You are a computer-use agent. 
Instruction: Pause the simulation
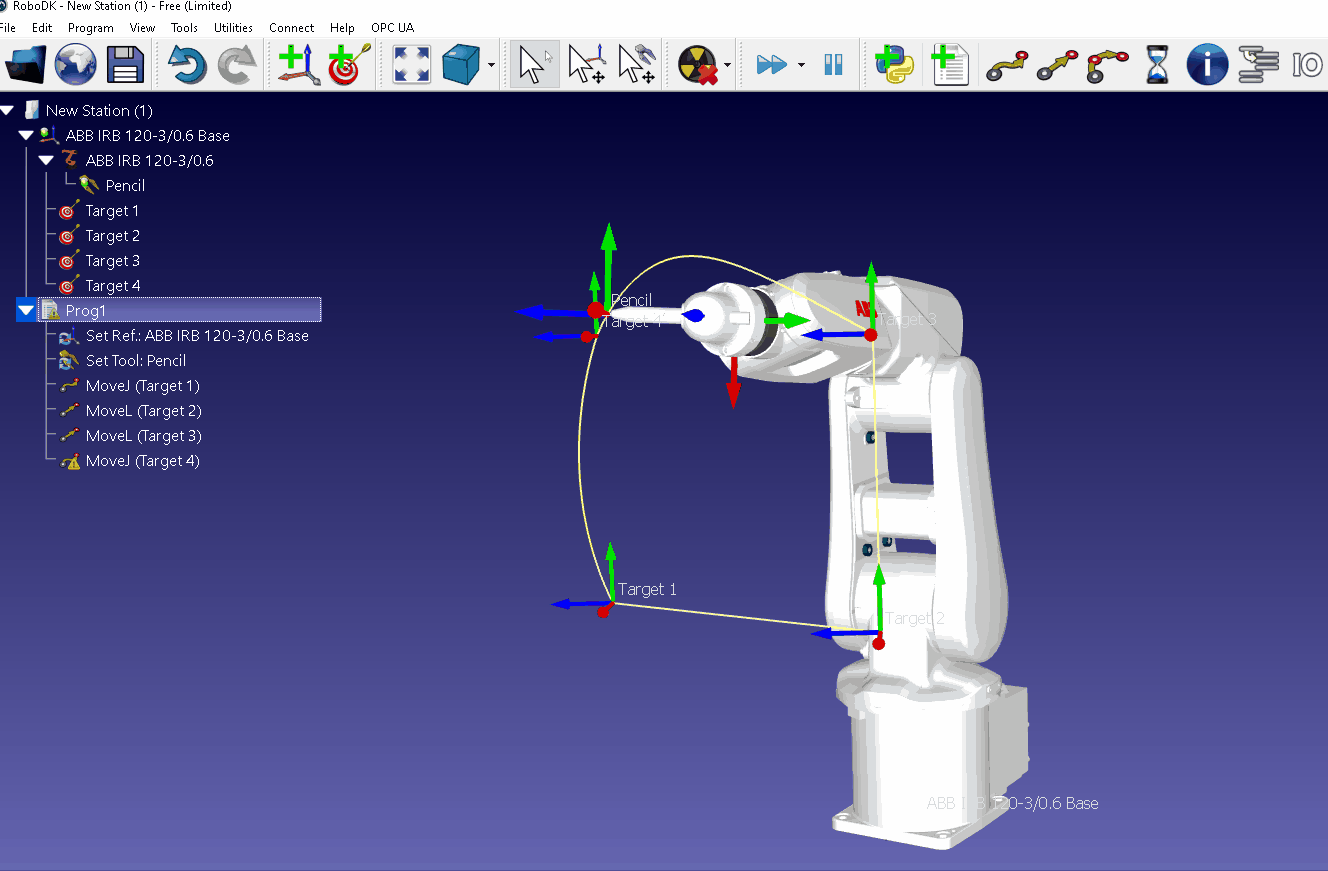[x=834, y=65]
